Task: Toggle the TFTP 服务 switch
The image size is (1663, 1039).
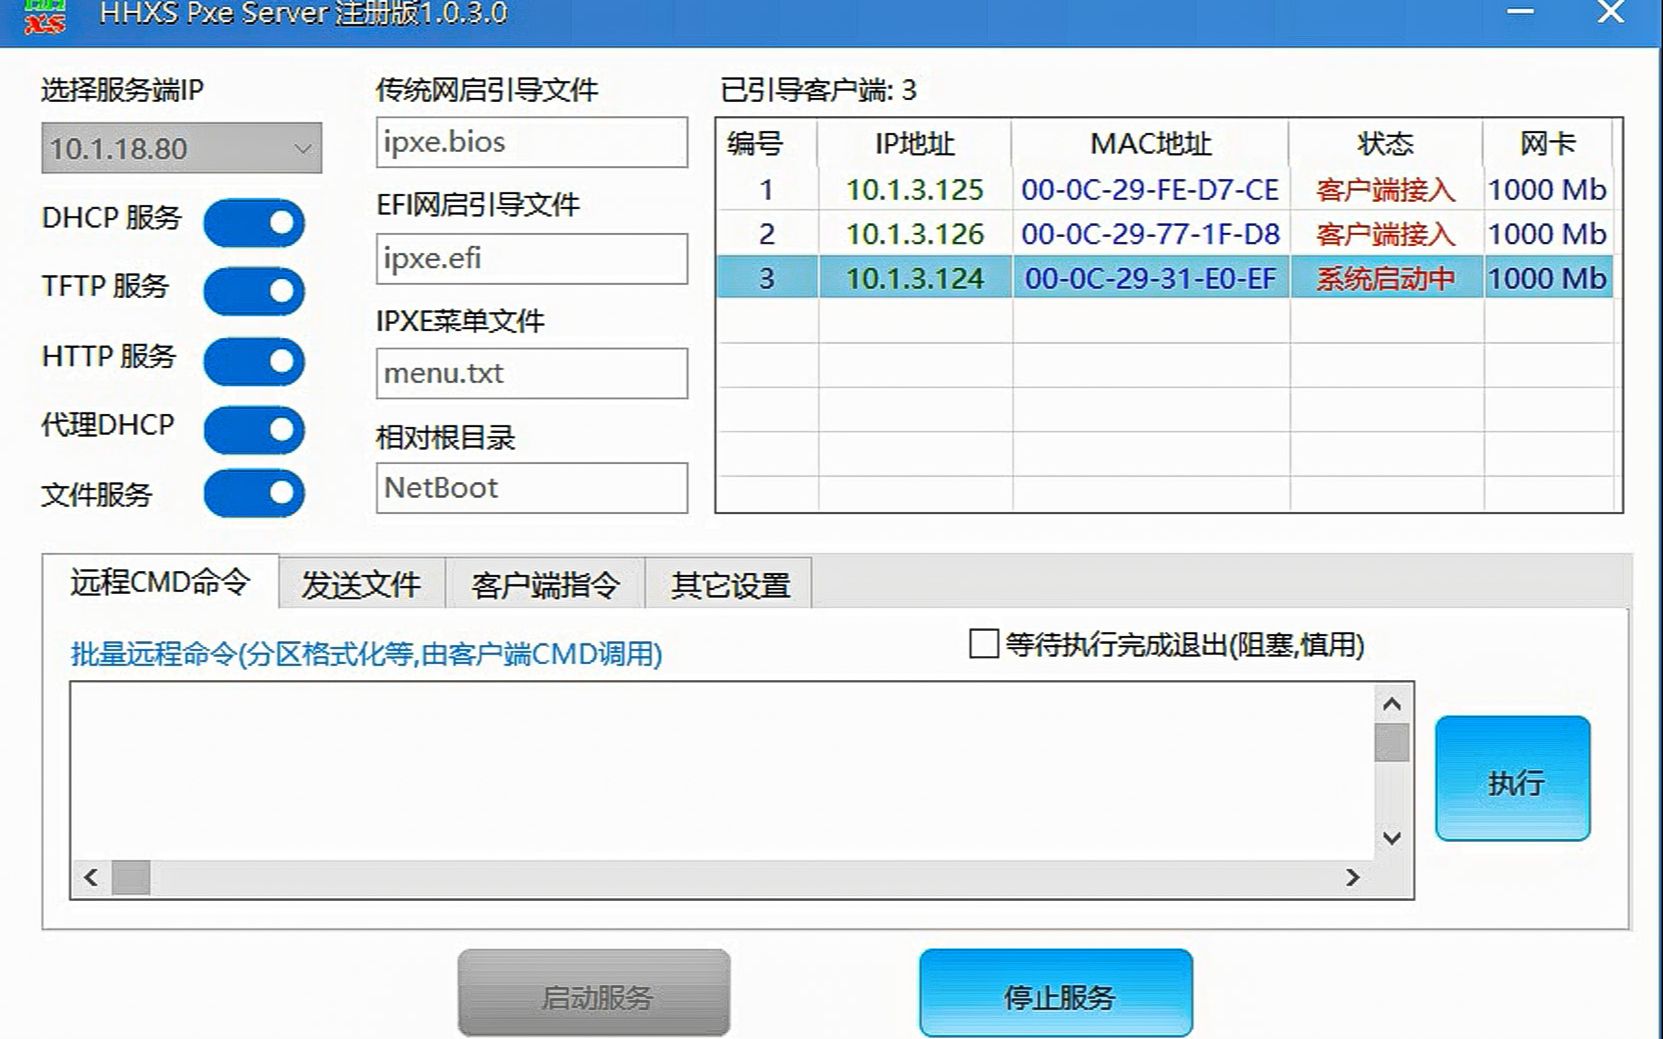Action: tap(254, 291)
